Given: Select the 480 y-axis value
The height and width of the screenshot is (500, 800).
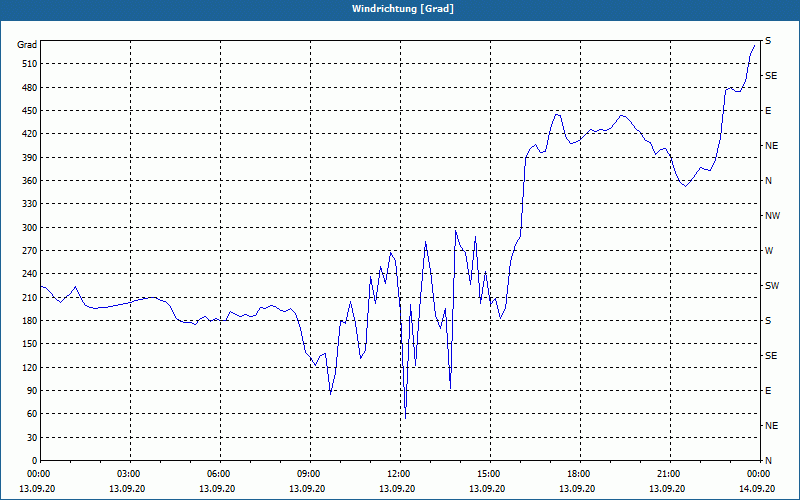Looking at the screenshot, I should tap(29, 87).
